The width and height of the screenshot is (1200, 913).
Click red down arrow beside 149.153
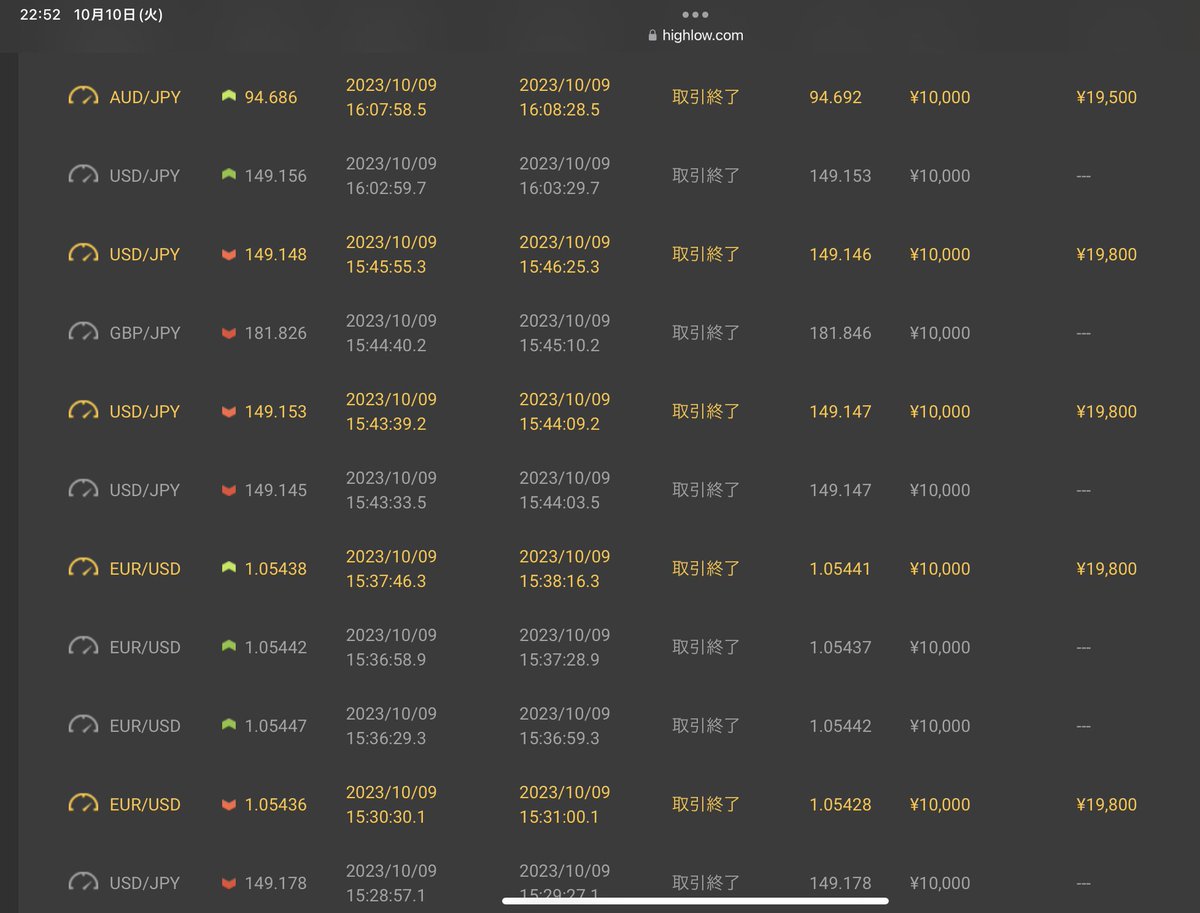pyautogui.click(x=229, y=412)
